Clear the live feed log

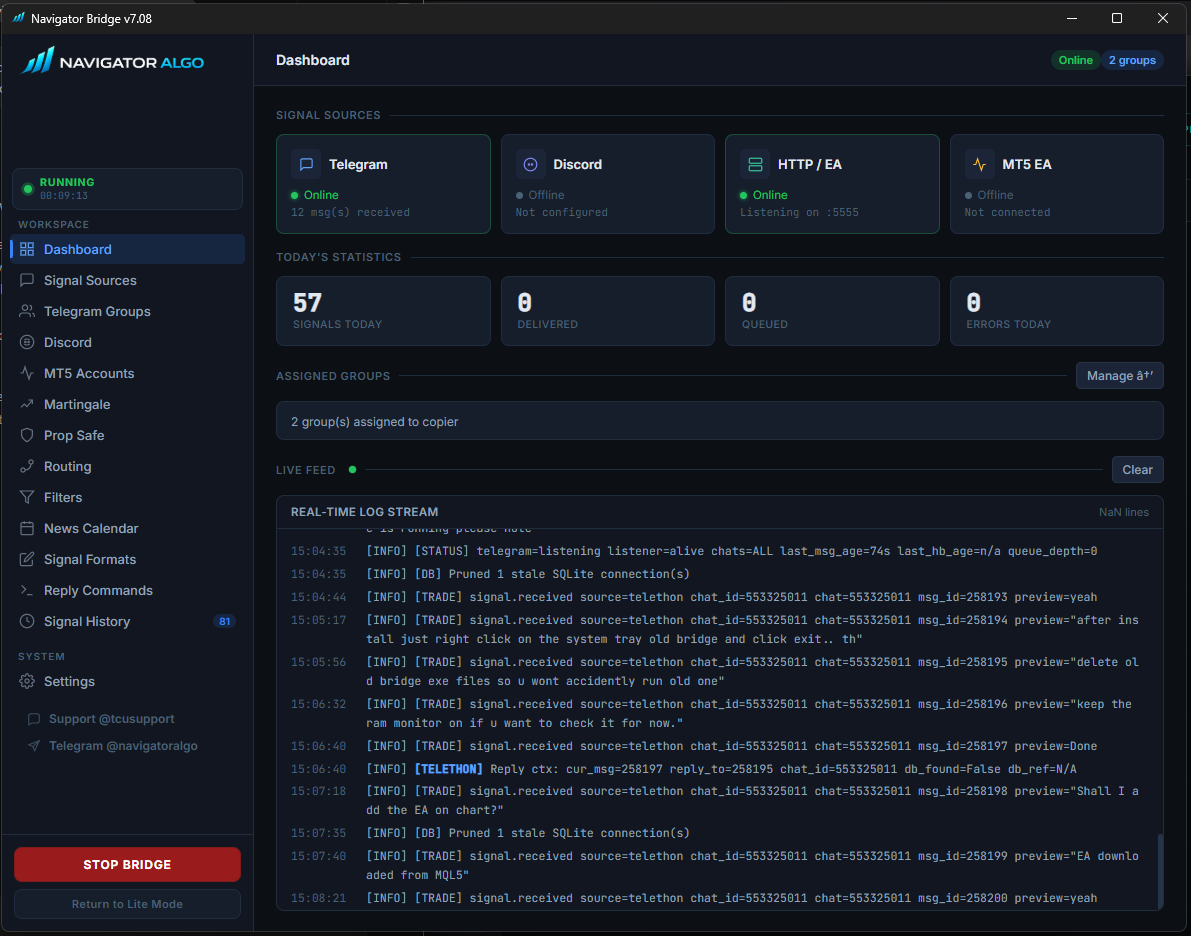1137,470
